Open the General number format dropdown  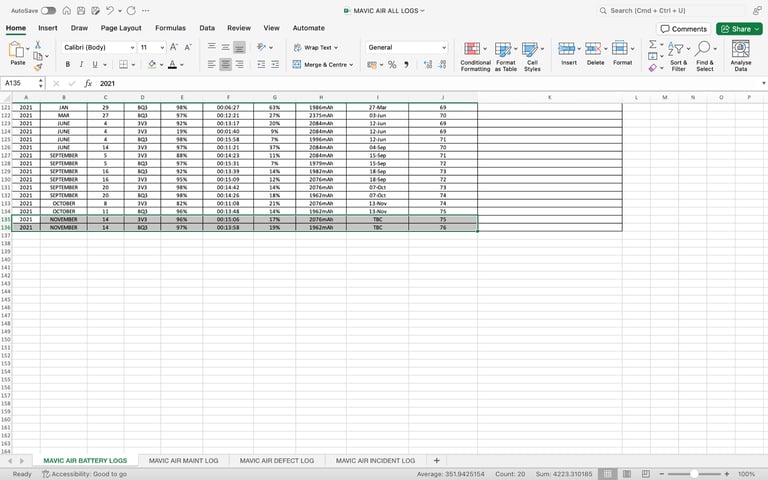444,48
